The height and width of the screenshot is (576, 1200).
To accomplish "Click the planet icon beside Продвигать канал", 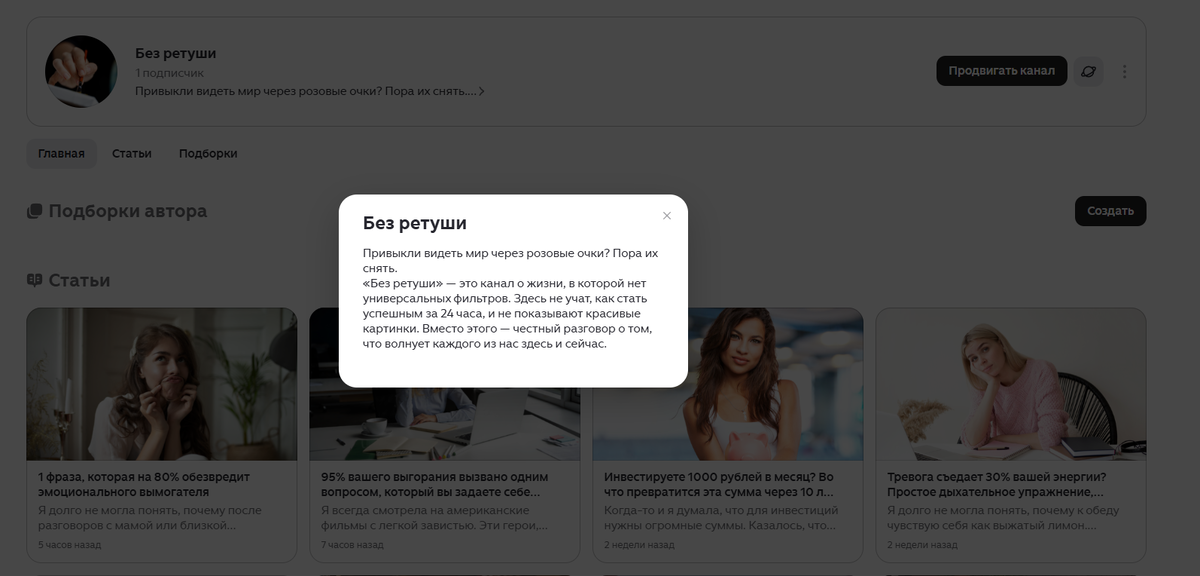I will (1090, 70).
